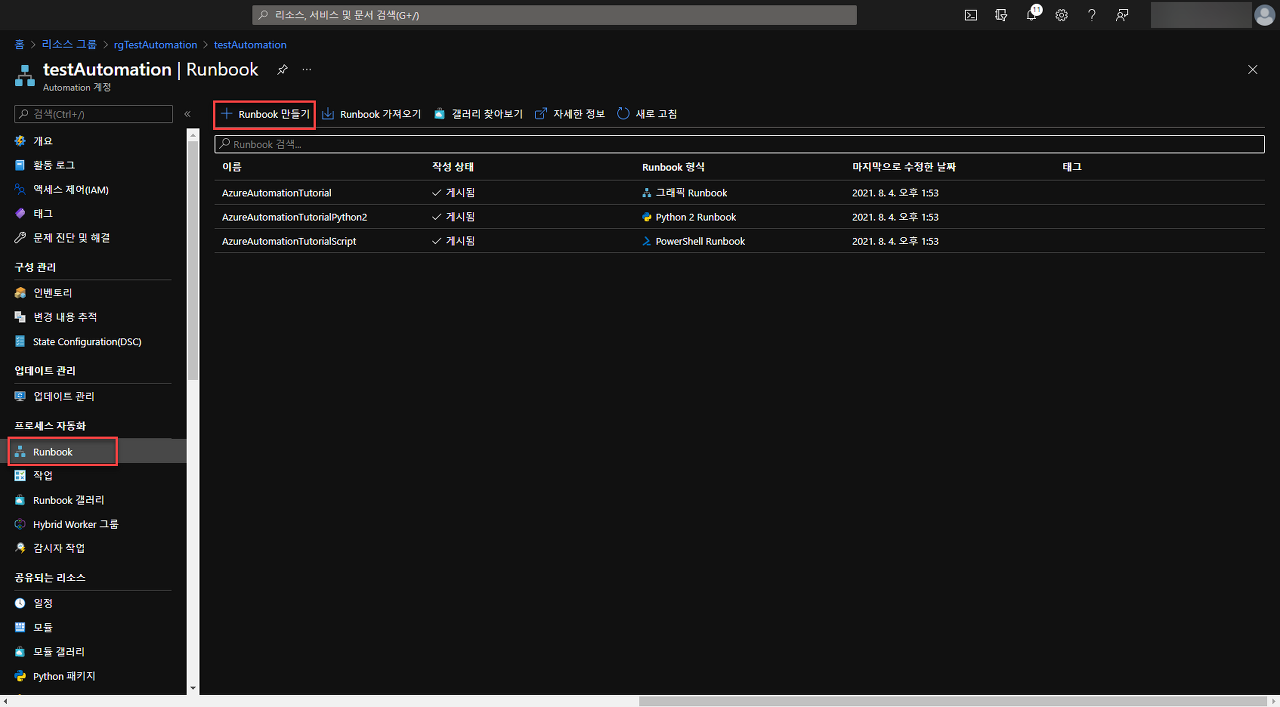
Task: Sort by authoring status column header
Action: tap(453, 167)
